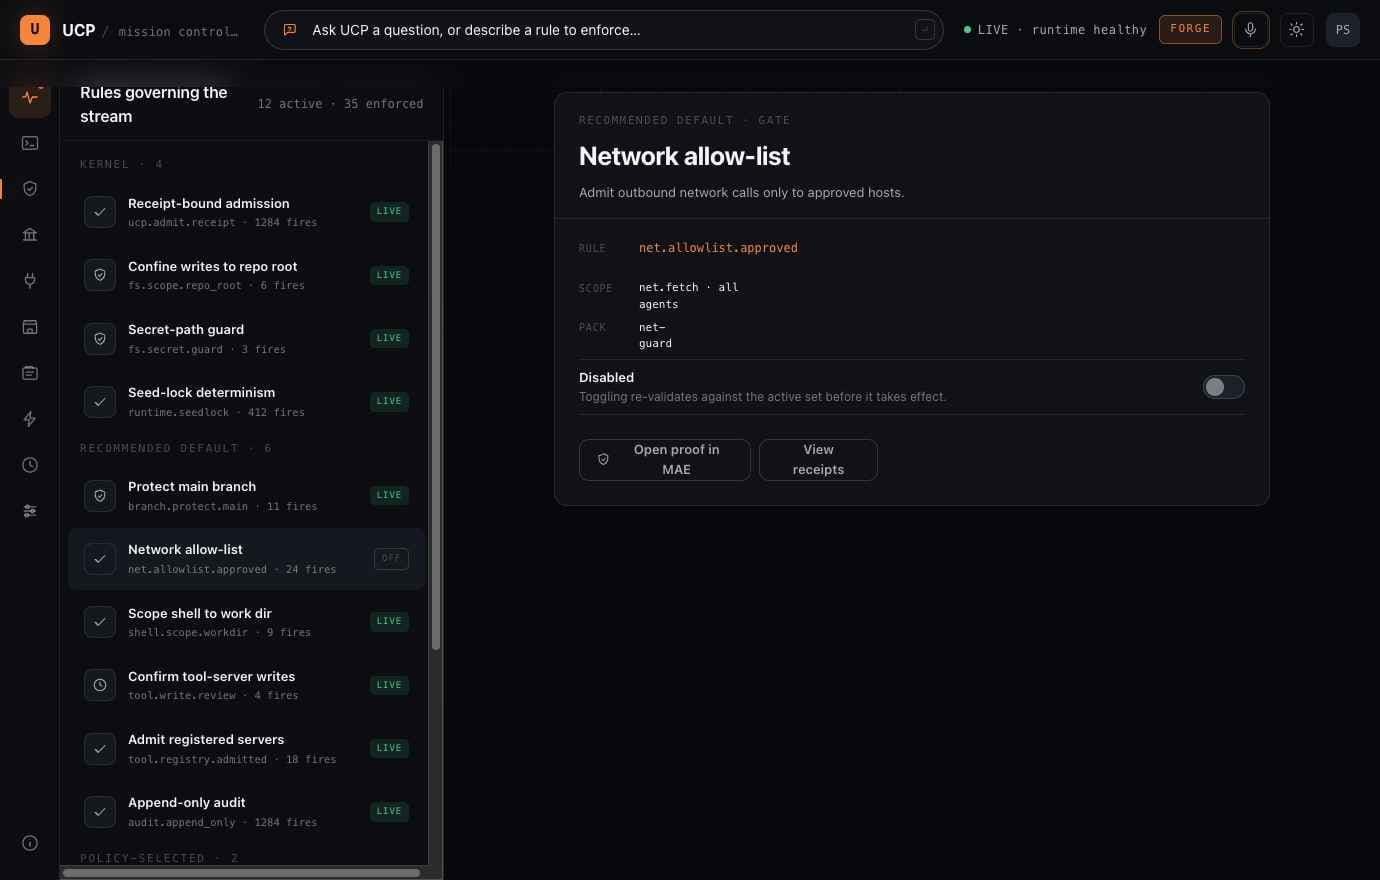Viewport: 1380px width, 880px height.
Task: Open the plug connectors sidebar icon
Action: (30, 281)
